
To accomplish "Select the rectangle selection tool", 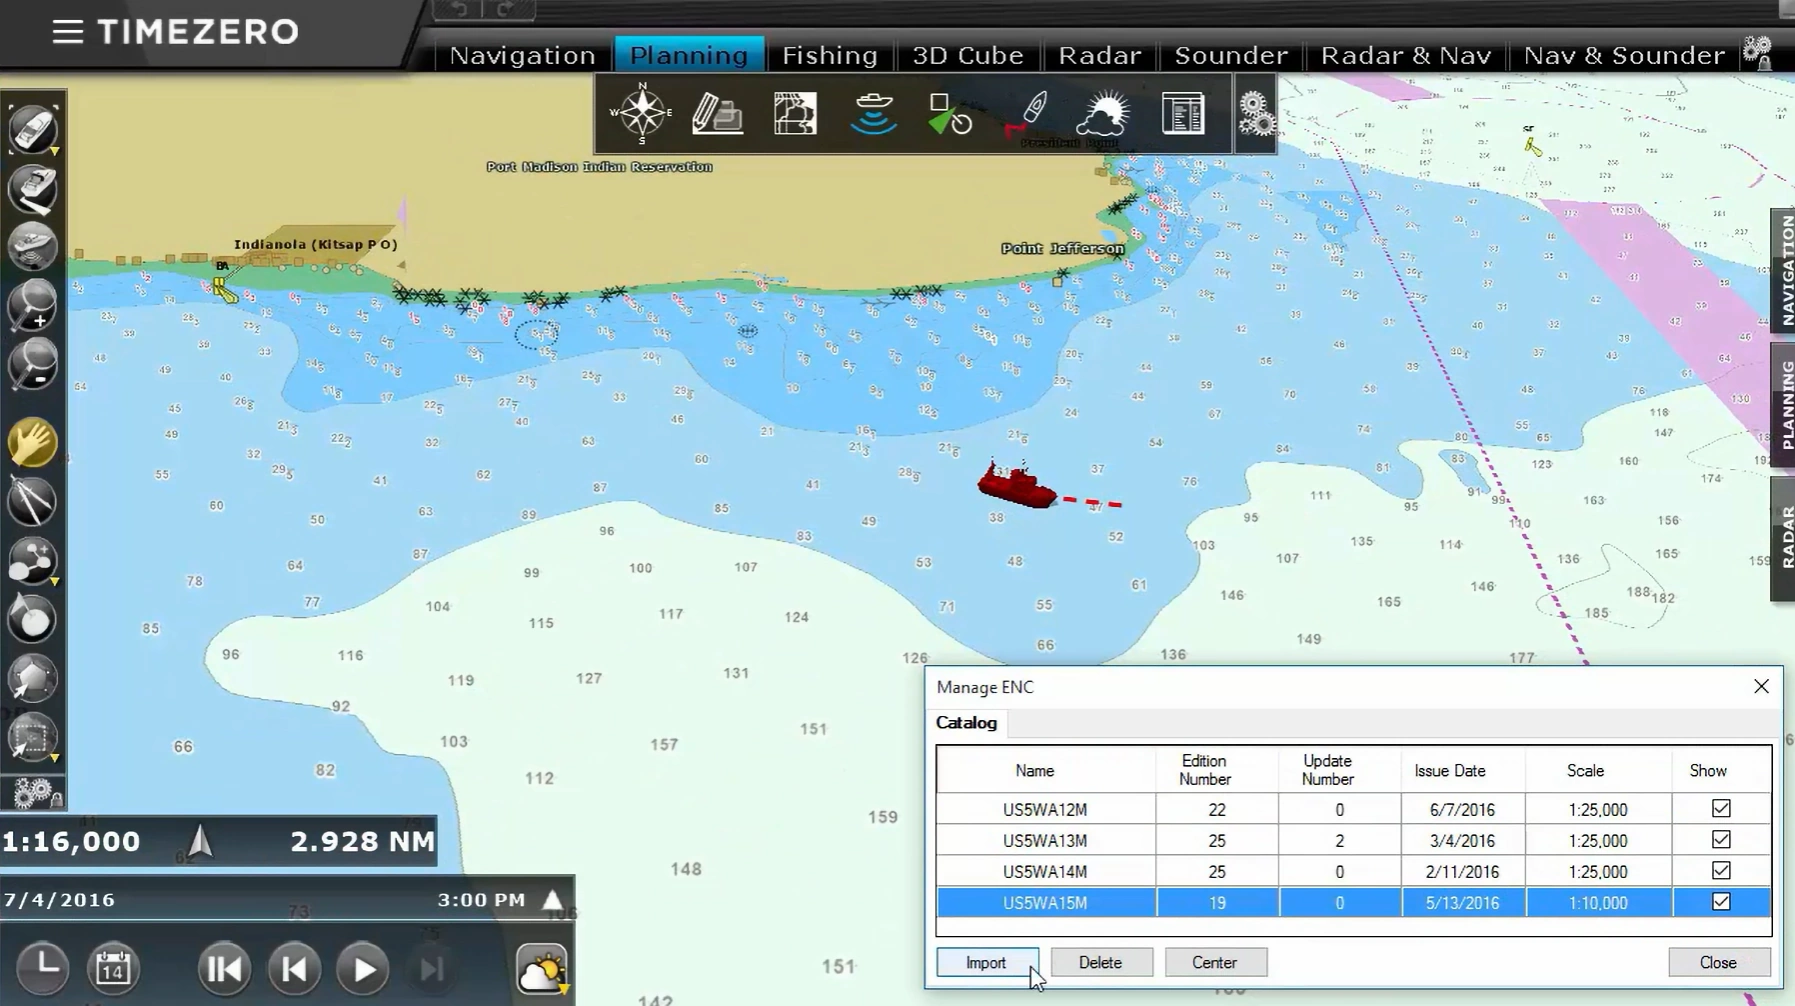I will coord(33,738).
